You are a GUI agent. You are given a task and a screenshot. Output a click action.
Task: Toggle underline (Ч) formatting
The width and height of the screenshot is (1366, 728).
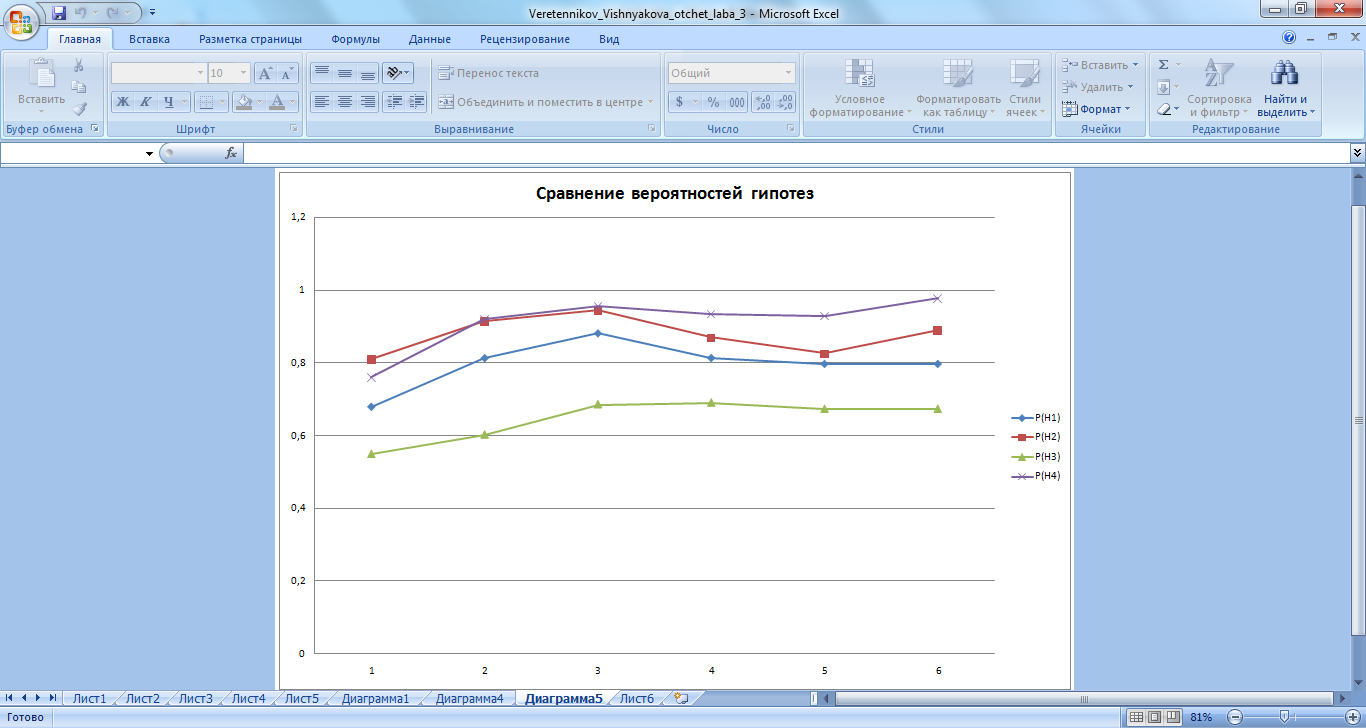[x=169, y=101]
